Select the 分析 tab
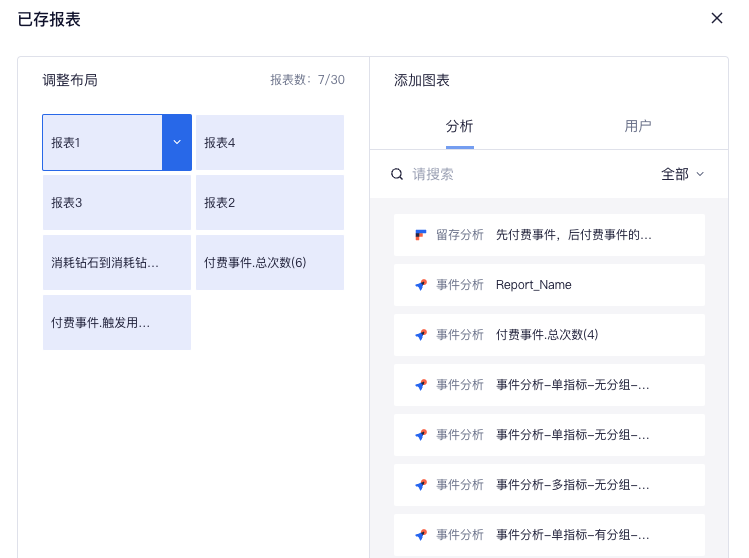749x558 pixels. [x=460, y=126]
